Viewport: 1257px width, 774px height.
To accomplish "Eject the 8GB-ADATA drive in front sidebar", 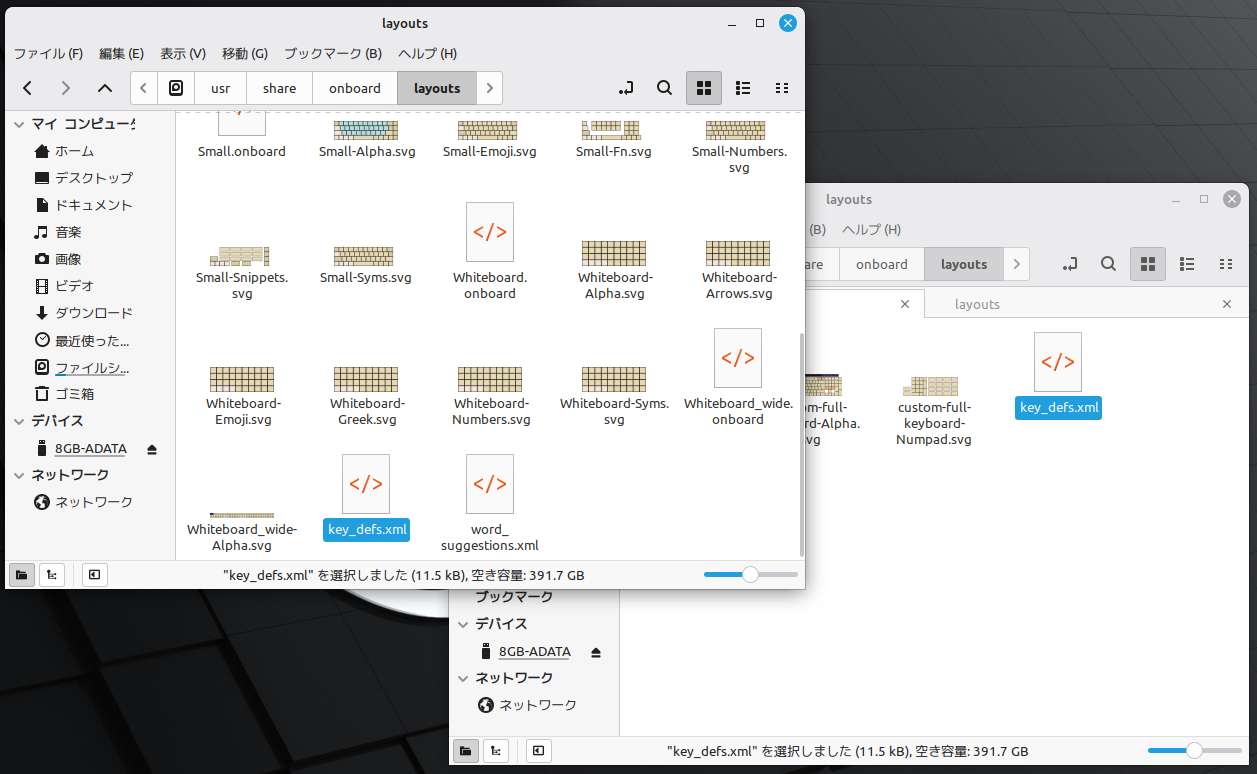I will (152, 449).
